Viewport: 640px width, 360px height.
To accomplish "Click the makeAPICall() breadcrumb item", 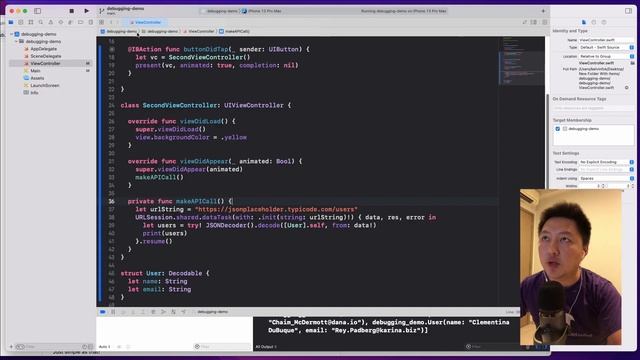I will 234,31.
